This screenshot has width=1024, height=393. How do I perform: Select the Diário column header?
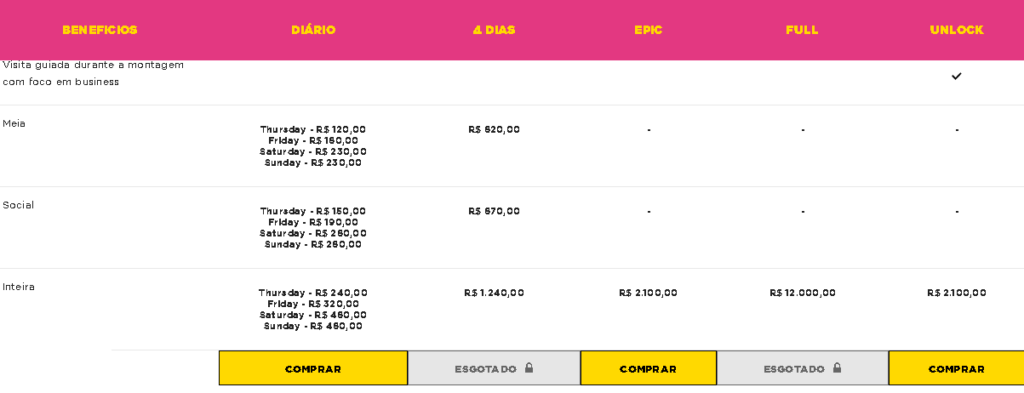[x=313, y=30]
